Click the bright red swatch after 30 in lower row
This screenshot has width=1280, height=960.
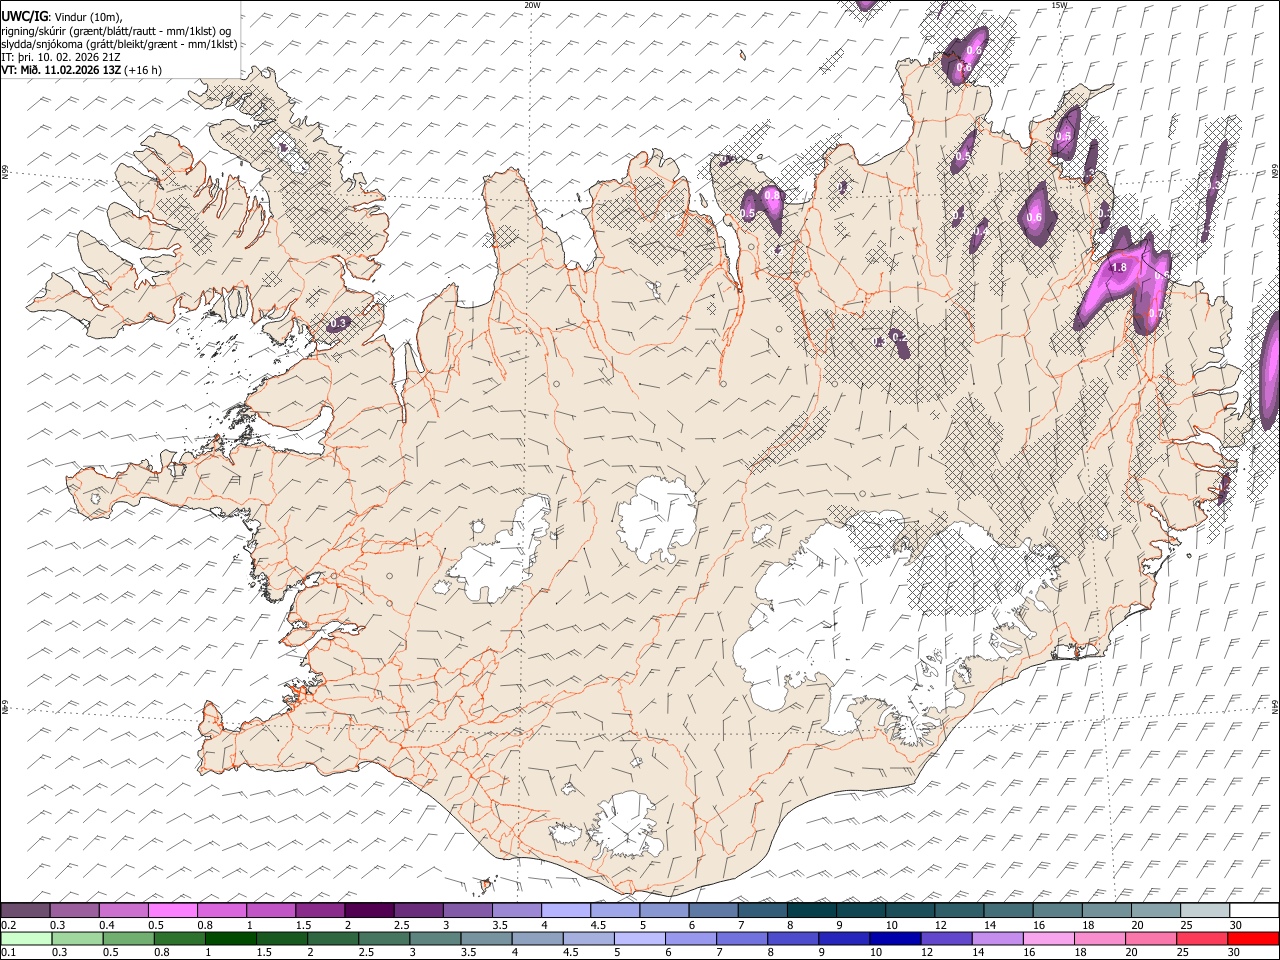pos(1253,938)
